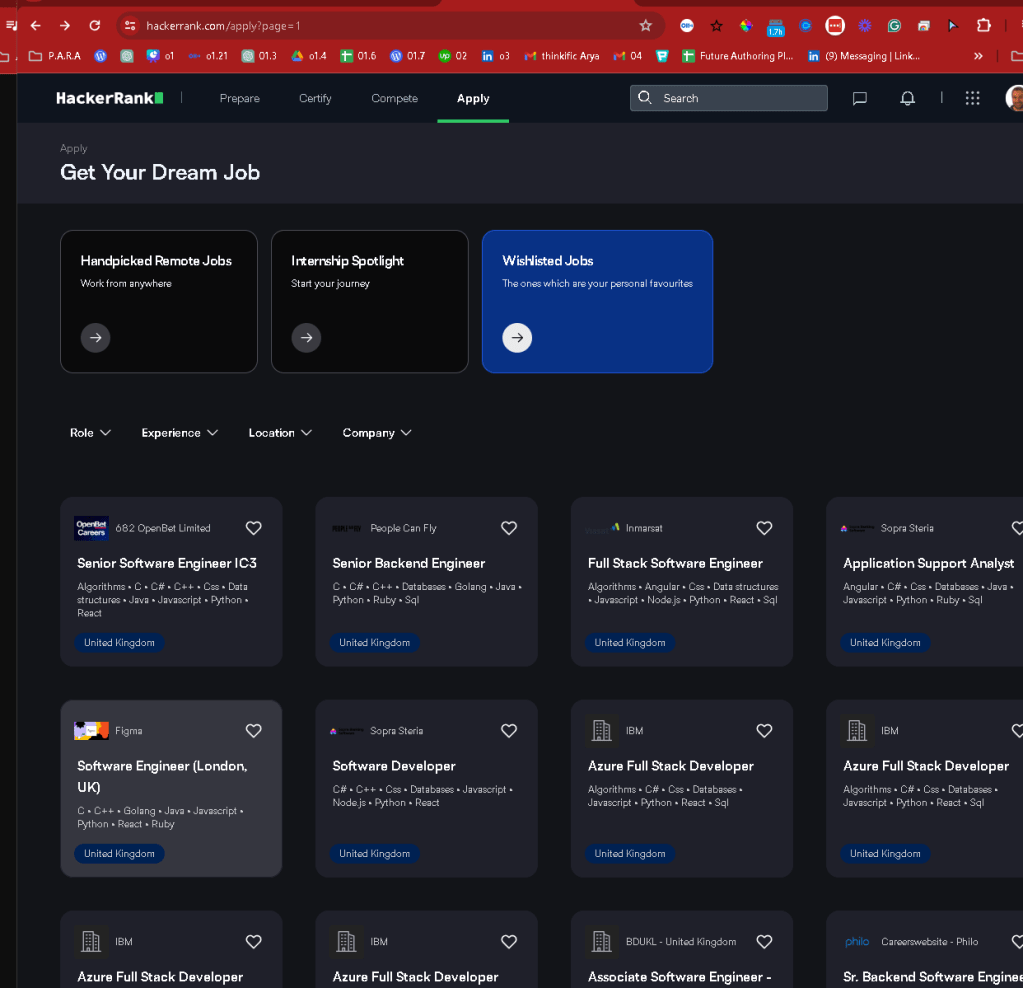1023x988 pixels.
Task: Open Associate Software Engineer listing
Action: pyautogui.click(x=679, y=977)
